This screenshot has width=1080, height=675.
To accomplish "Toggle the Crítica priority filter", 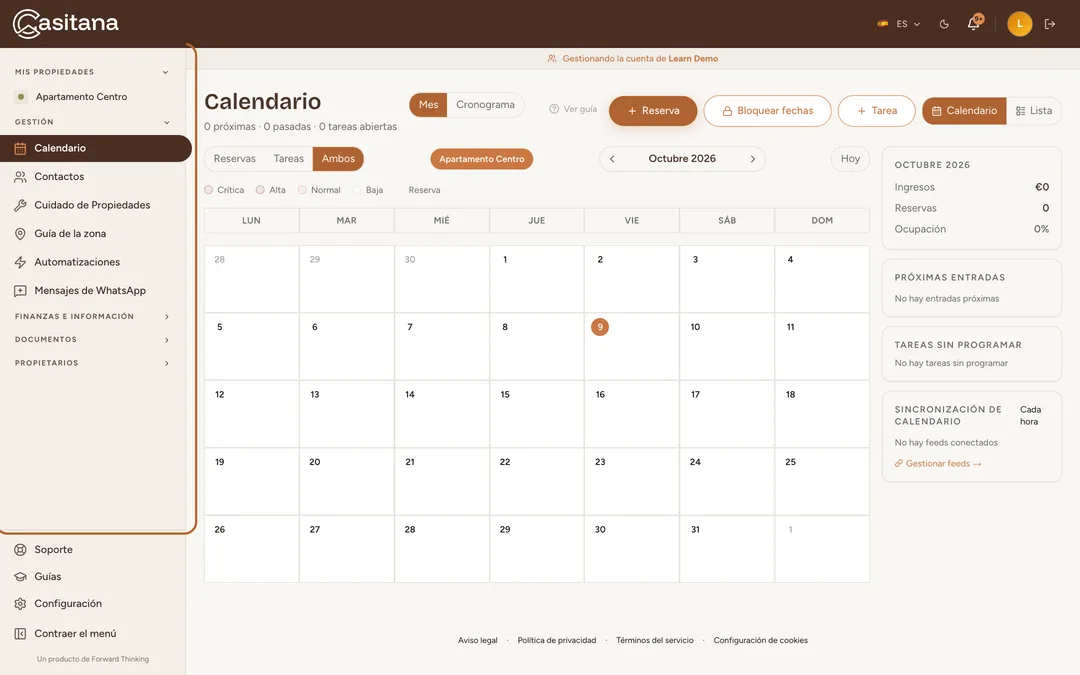I will point(225,190).
